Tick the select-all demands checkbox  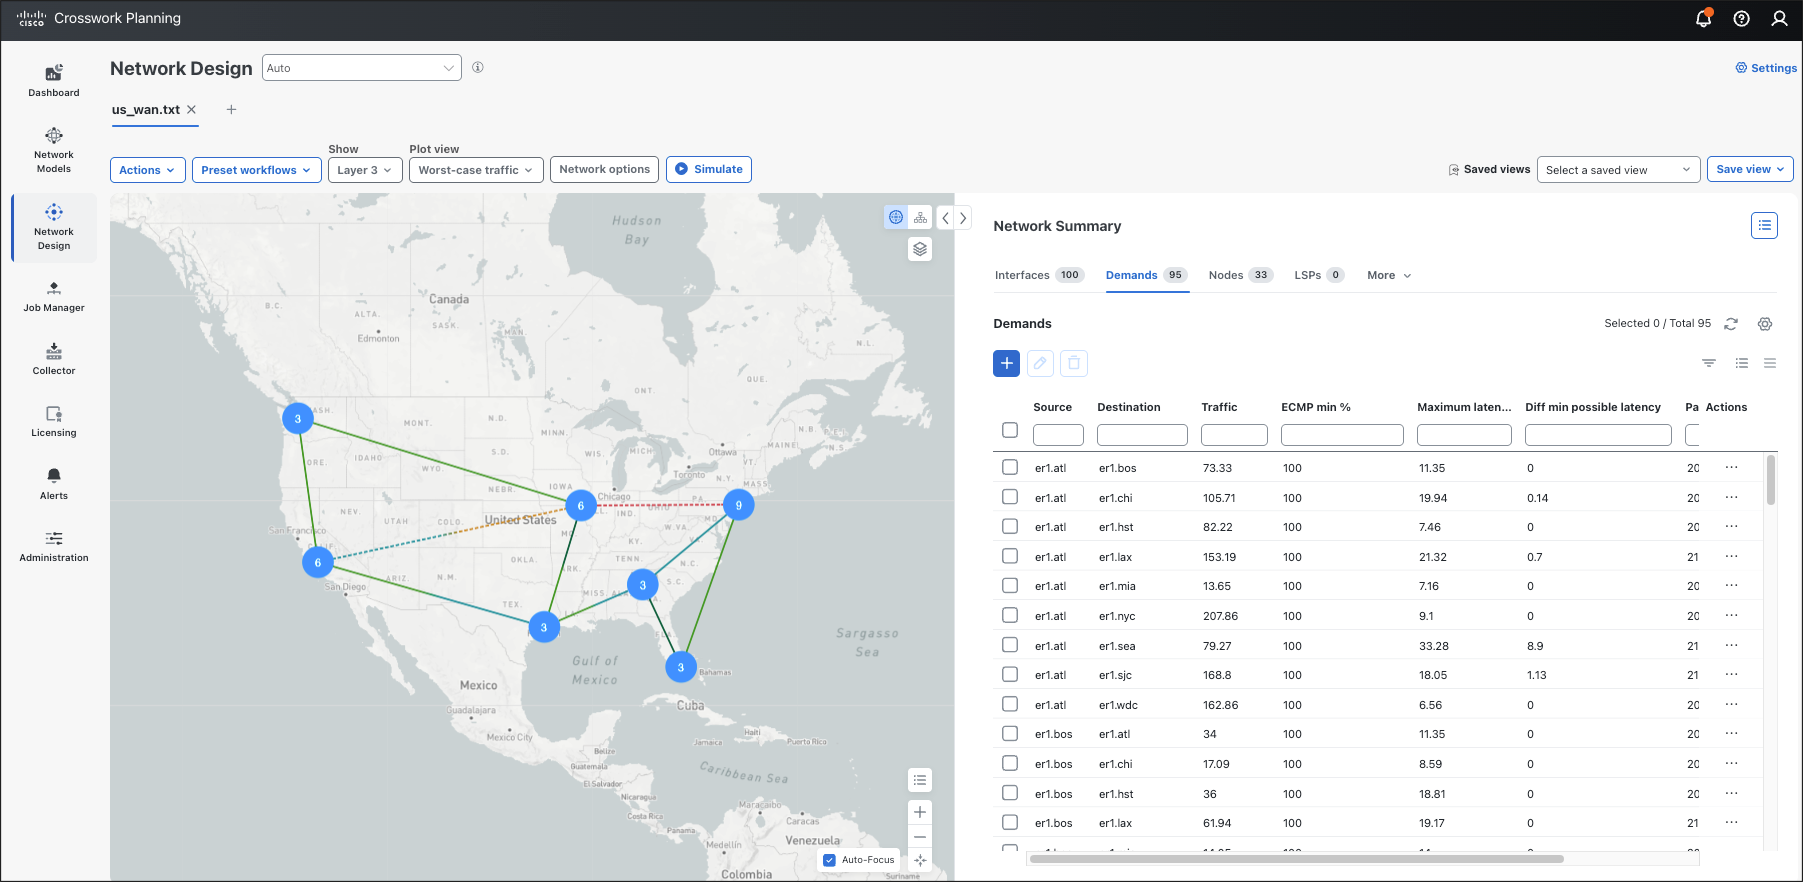tap(1010, 430)
